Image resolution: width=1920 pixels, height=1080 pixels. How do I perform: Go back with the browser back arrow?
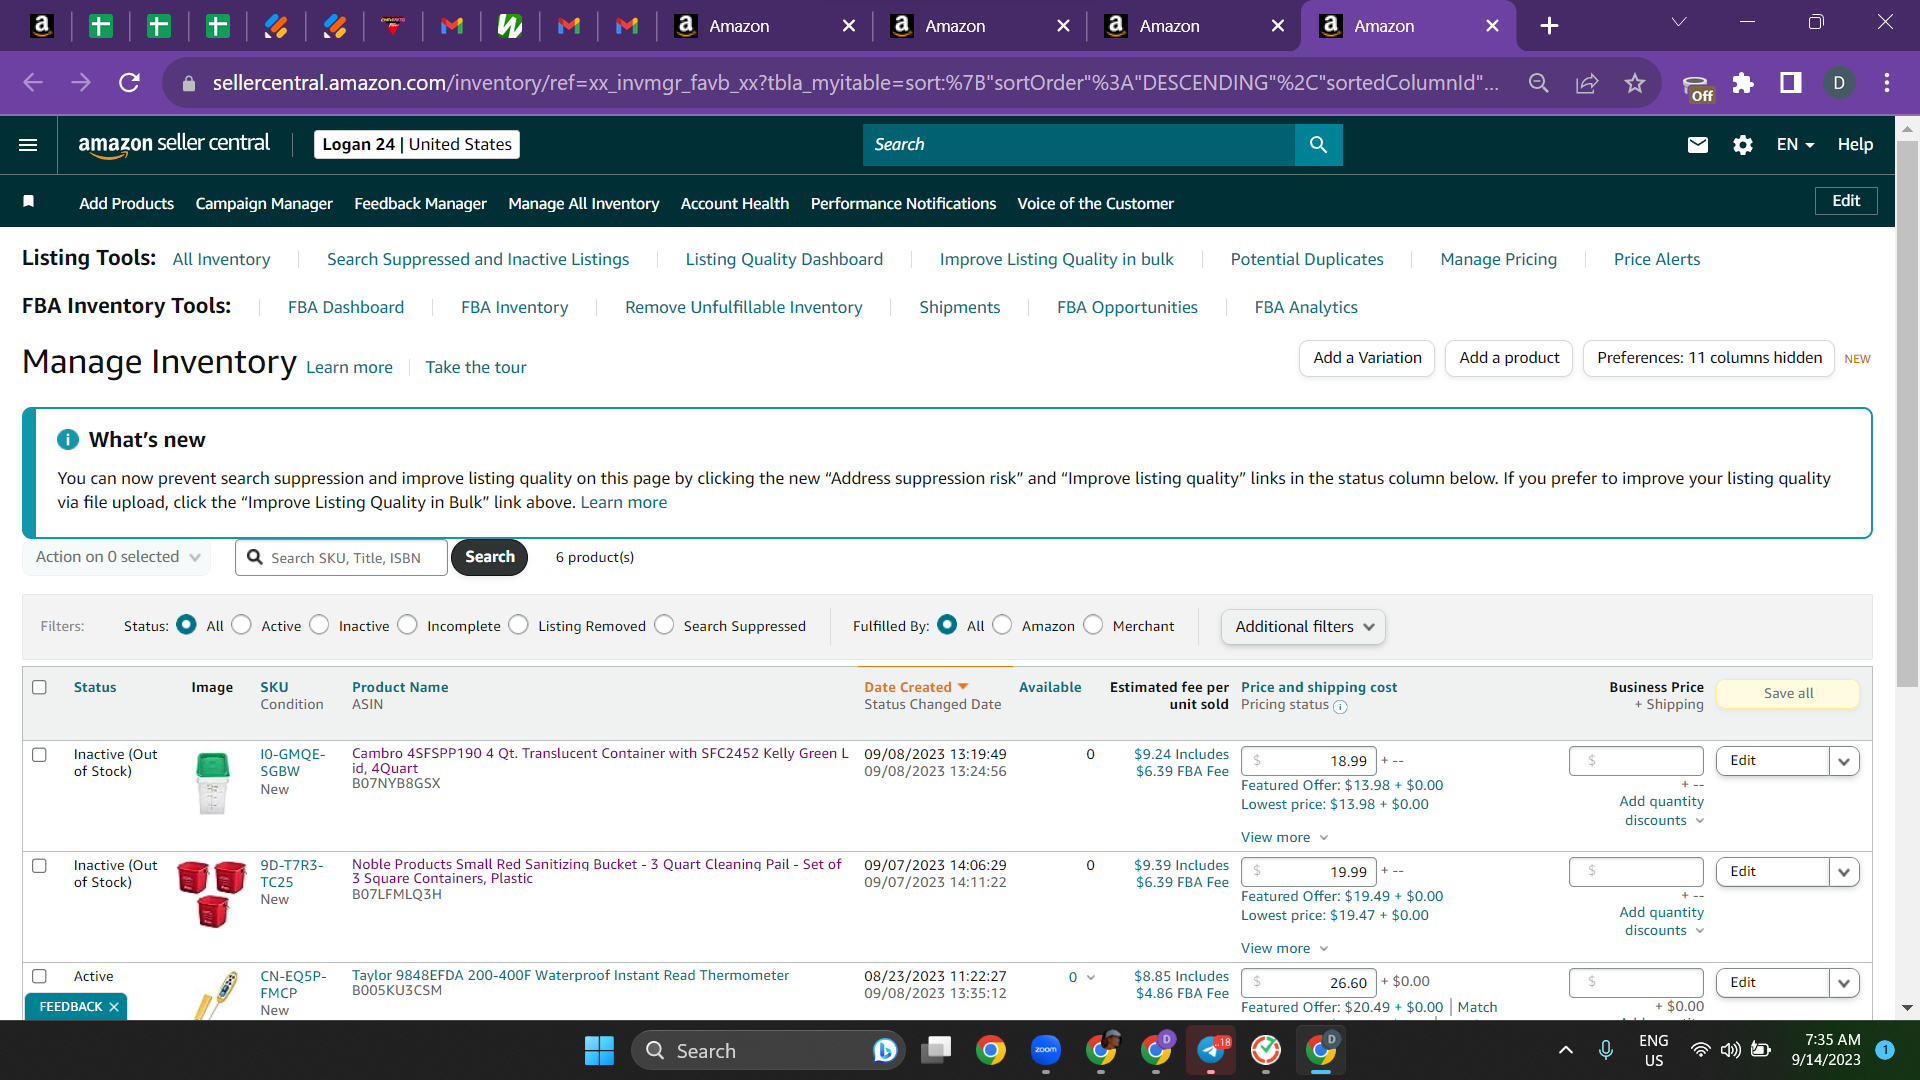pyautogui.click(x=33, y=83)
